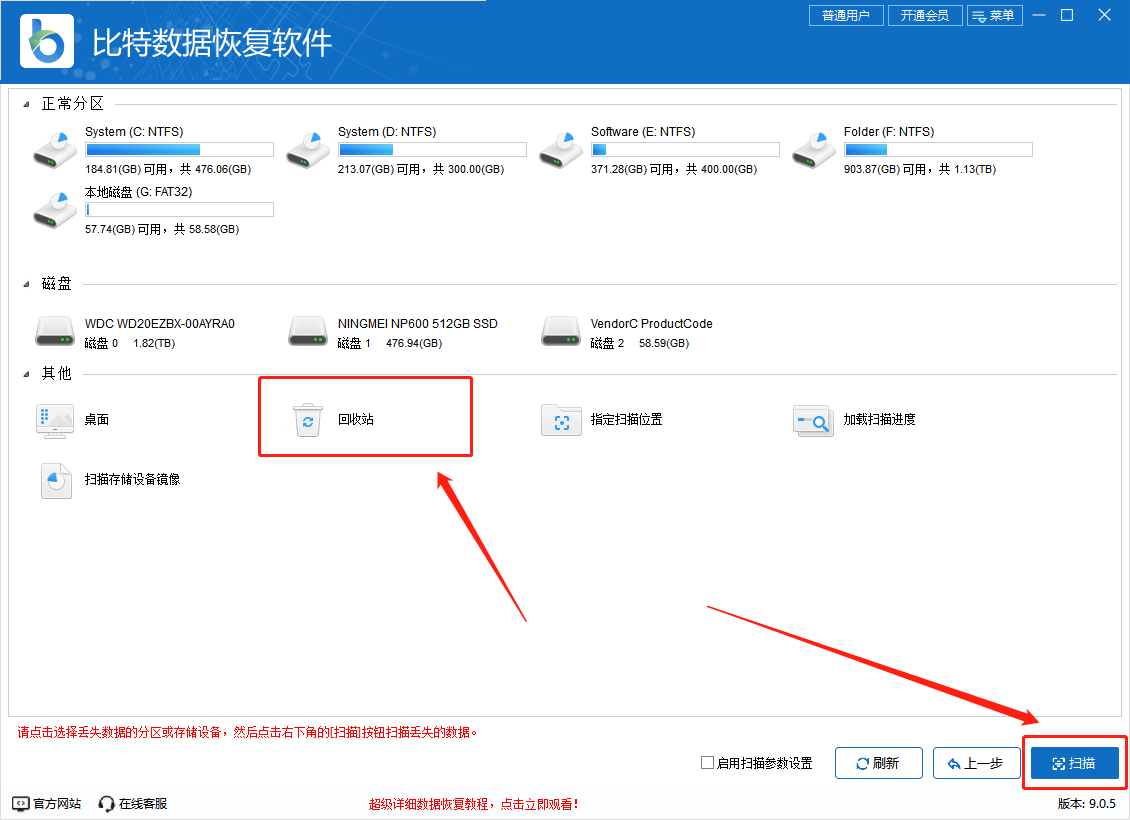Click the 开通会员 button
This screenshot has height=820, width=1130.
(x=924, y=15)
